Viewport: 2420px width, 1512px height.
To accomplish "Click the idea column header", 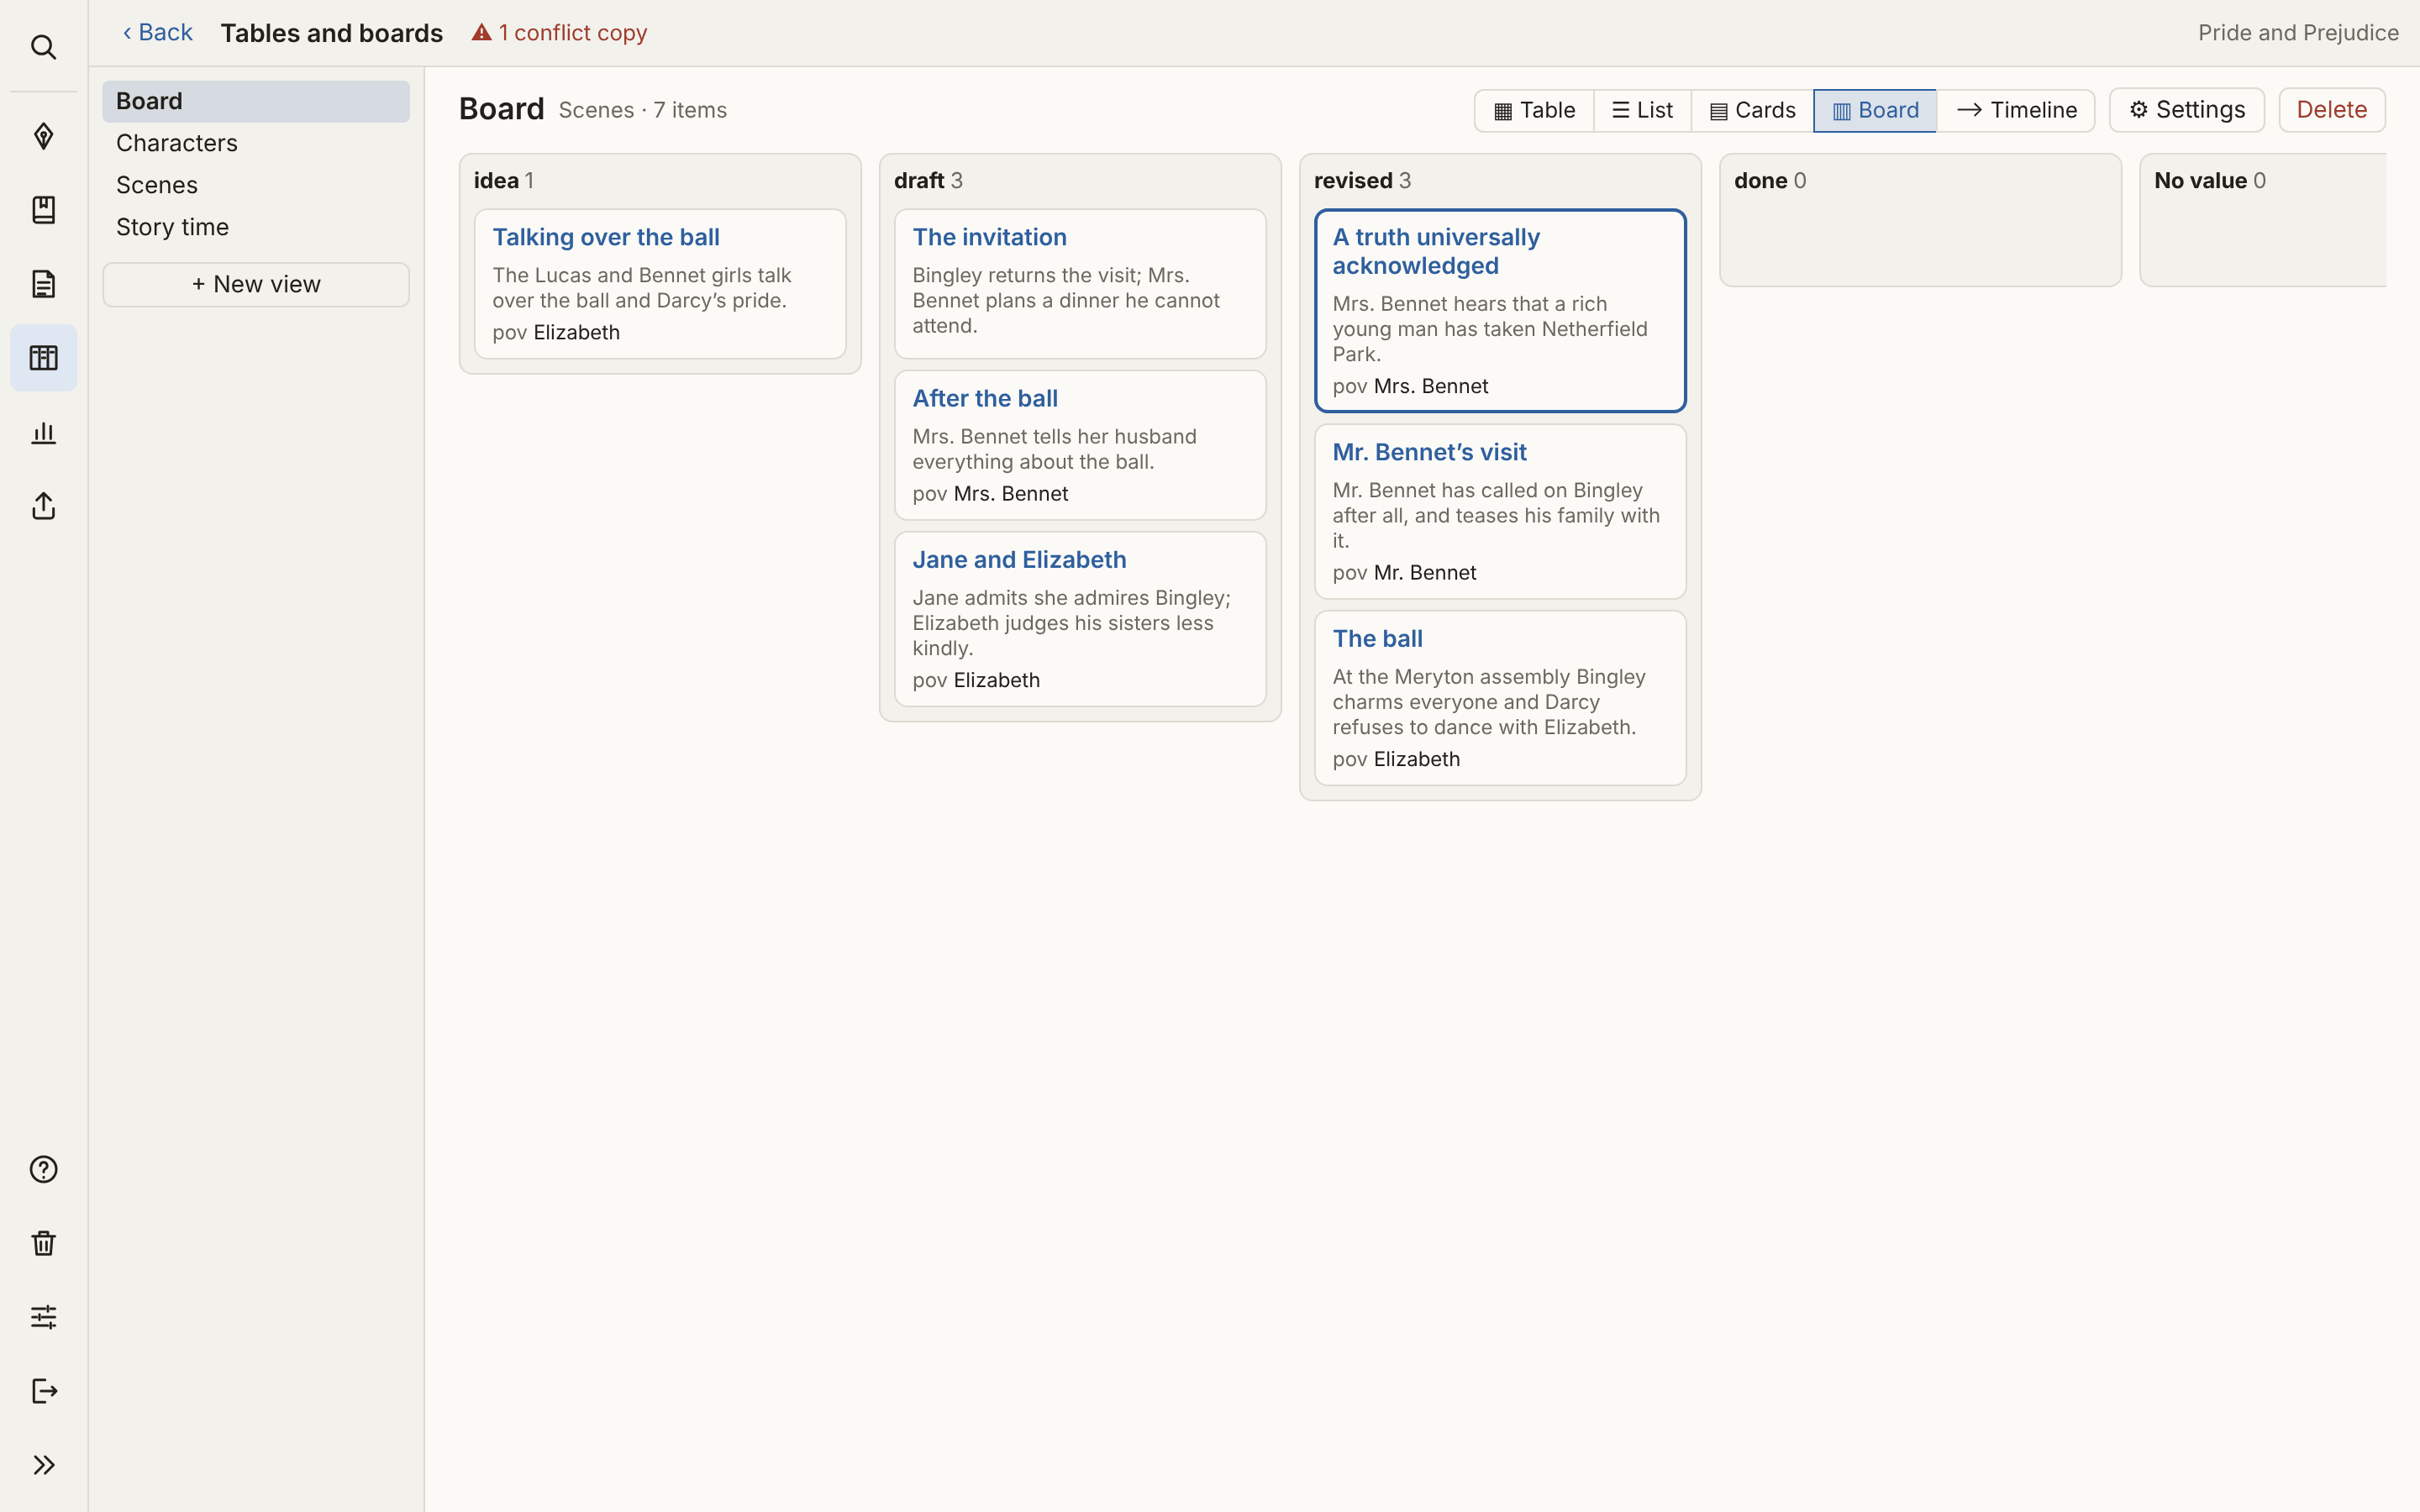I will [x=504, y=181].
